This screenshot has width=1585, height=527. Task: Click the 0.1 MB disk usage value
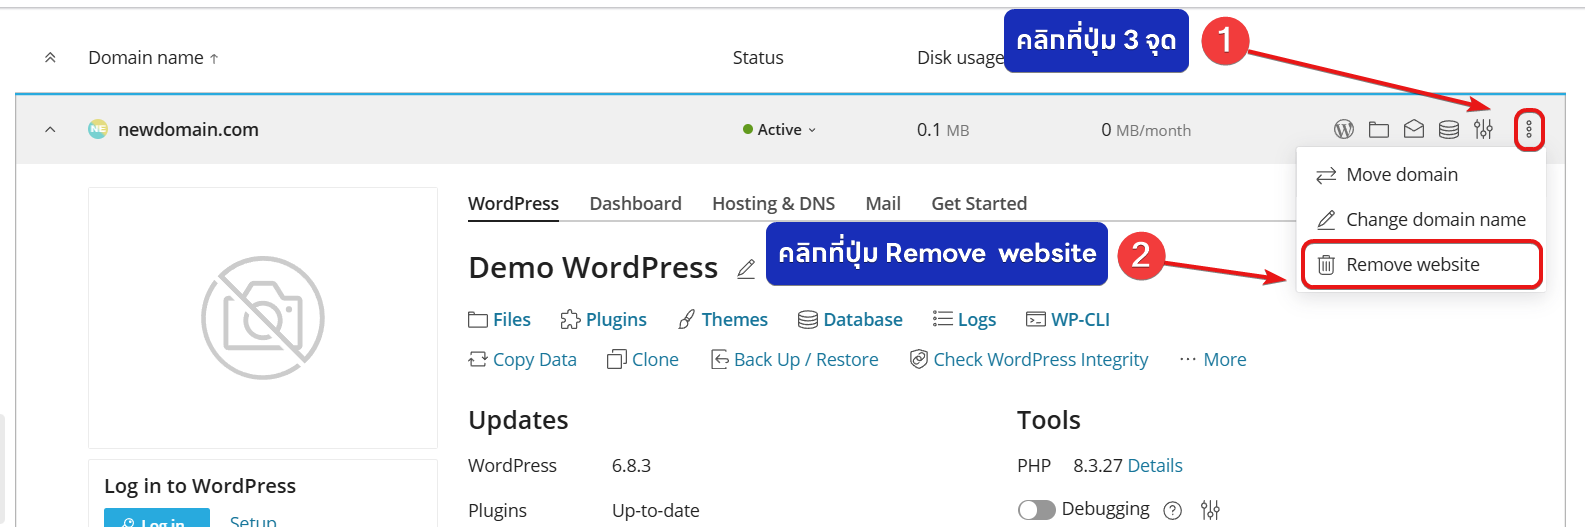(x=943, y=130)
